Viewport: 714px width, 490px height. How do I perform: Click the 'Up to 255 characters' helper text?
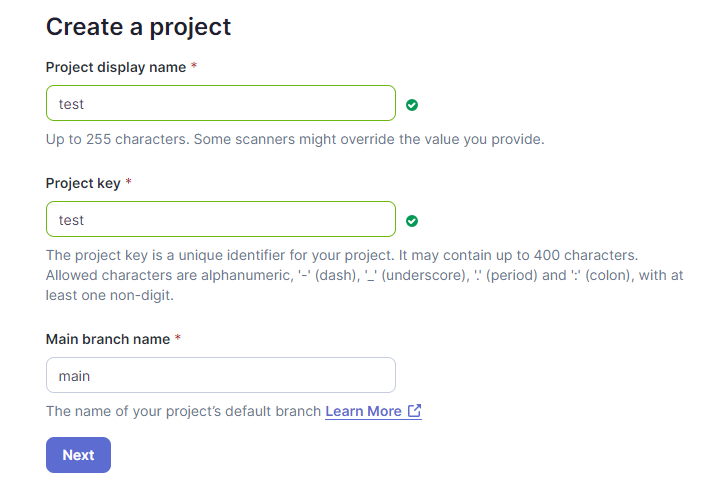coord(295,139)
